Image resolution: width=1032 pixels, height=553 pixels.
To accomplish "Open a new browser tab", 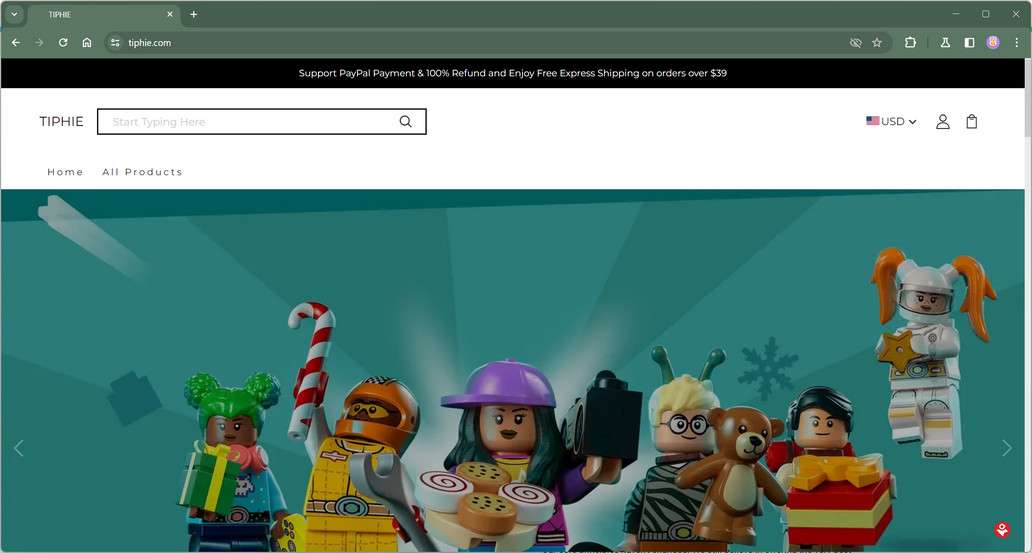I will pos(194,14).
